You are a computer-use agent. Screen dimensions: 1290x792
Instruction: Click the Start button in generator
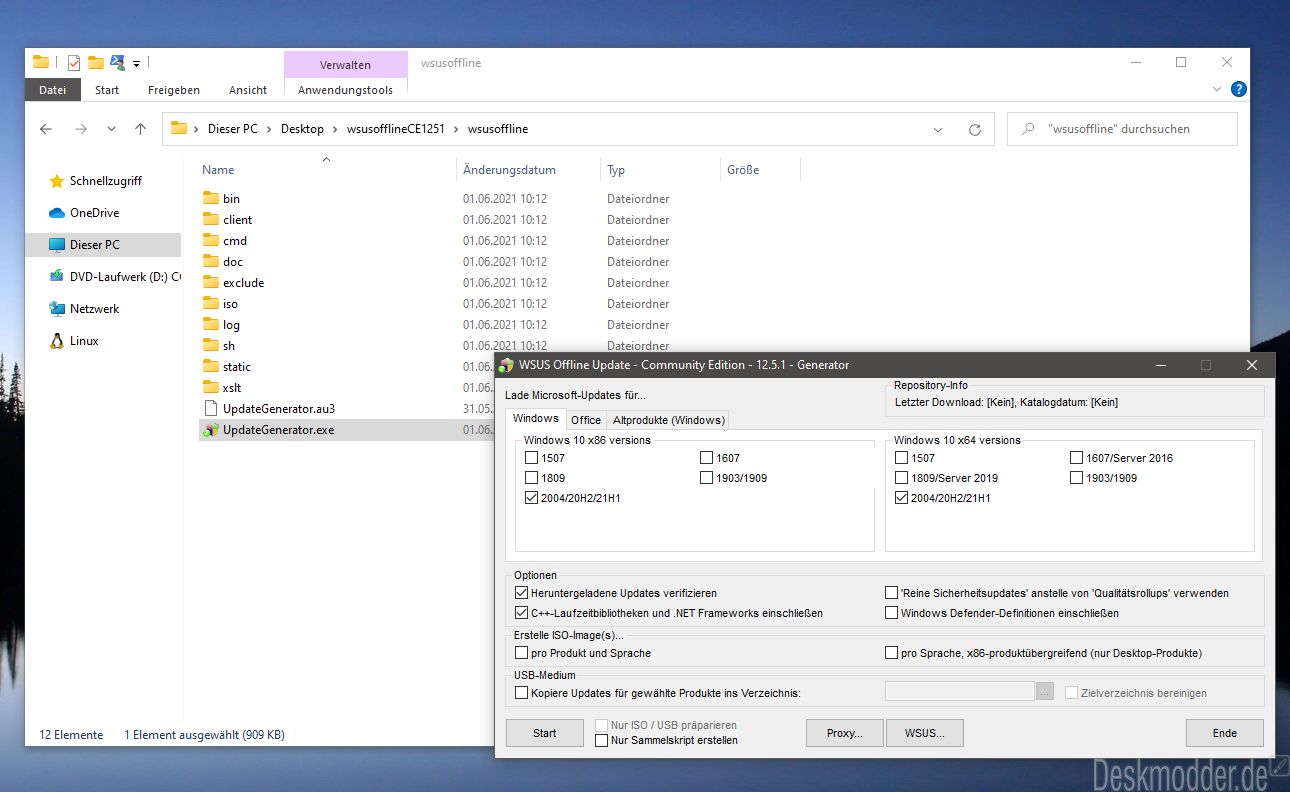[x=545, y=733]
